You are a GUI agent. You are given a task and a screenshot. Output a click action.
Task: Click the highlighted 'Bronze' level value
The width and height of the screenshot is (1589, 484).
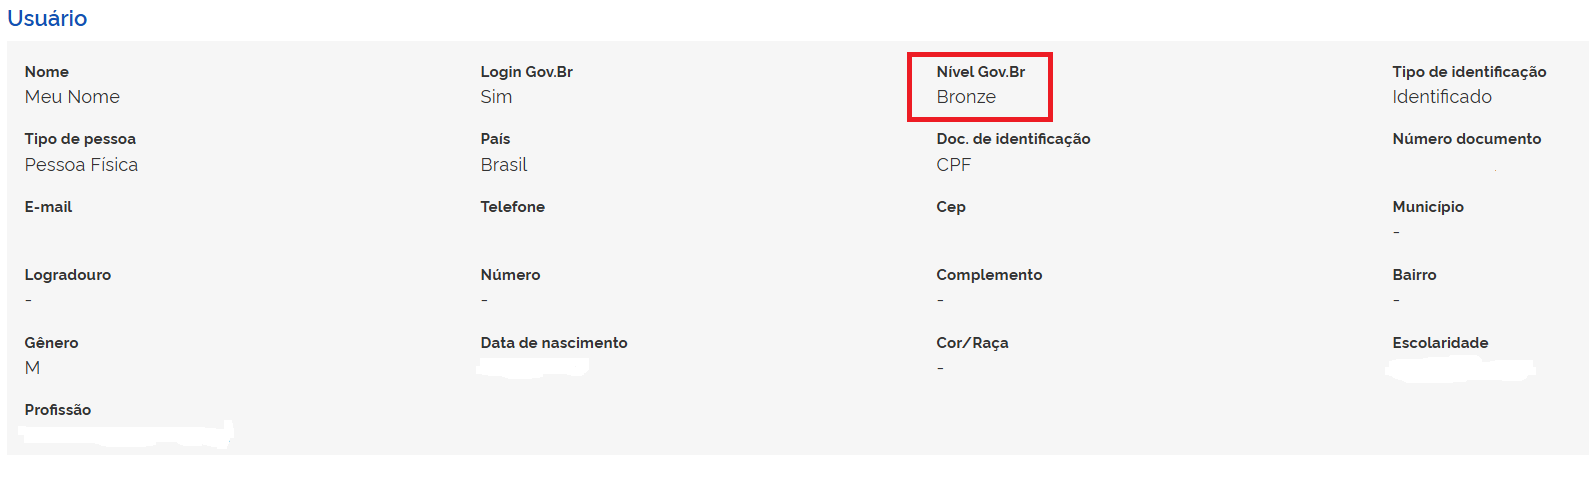coord(966,97)
